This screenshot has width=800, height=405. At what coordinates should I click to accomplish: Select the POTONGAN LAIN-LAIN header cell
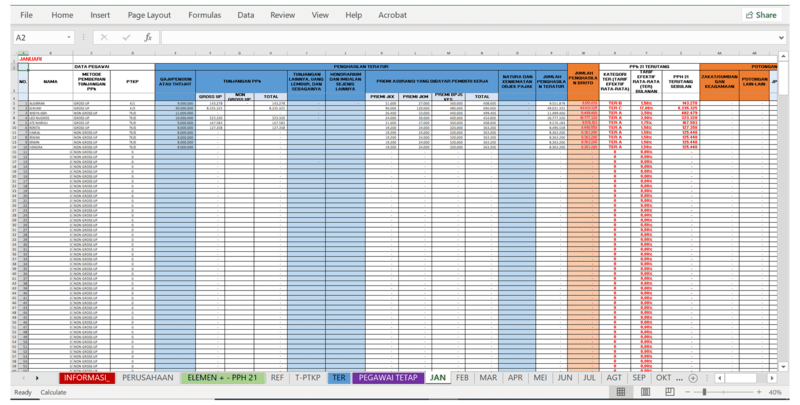(x=754, y=82)
